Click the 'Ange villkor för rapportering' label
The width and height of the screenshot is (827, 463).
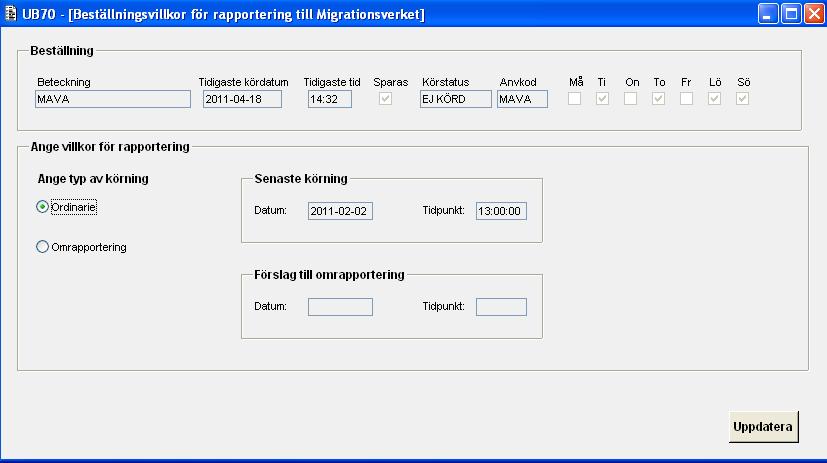pos(110,147)
